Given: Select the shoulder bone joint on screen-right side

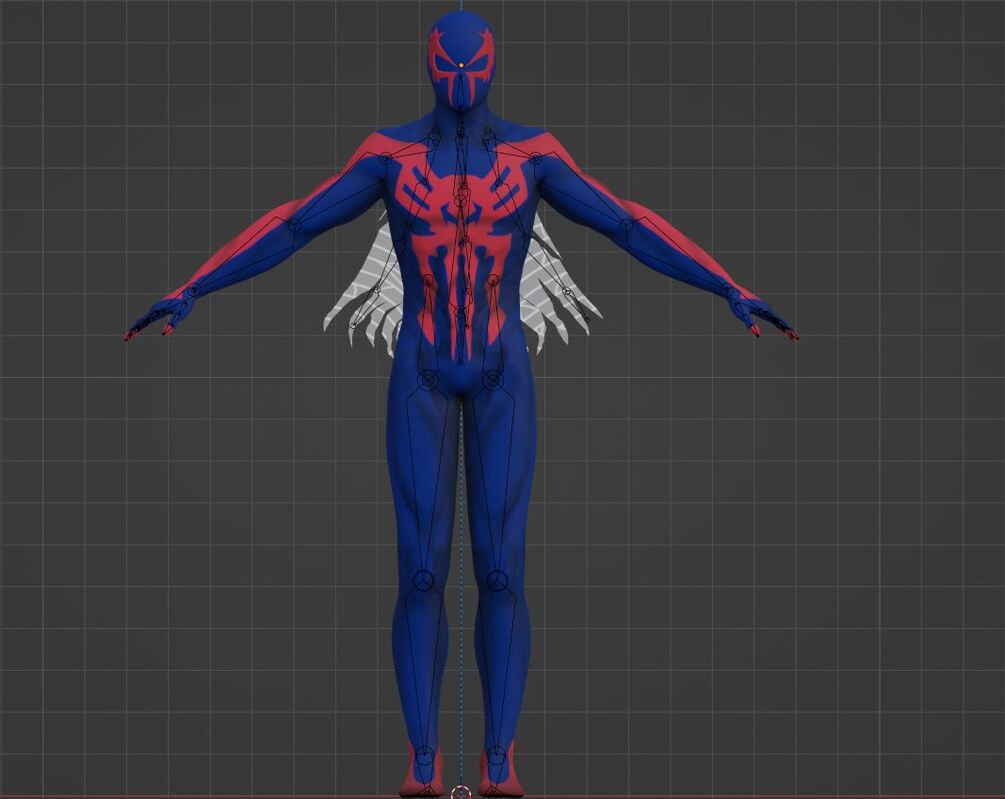Looking at the screenshot, I should coord(535,158).
